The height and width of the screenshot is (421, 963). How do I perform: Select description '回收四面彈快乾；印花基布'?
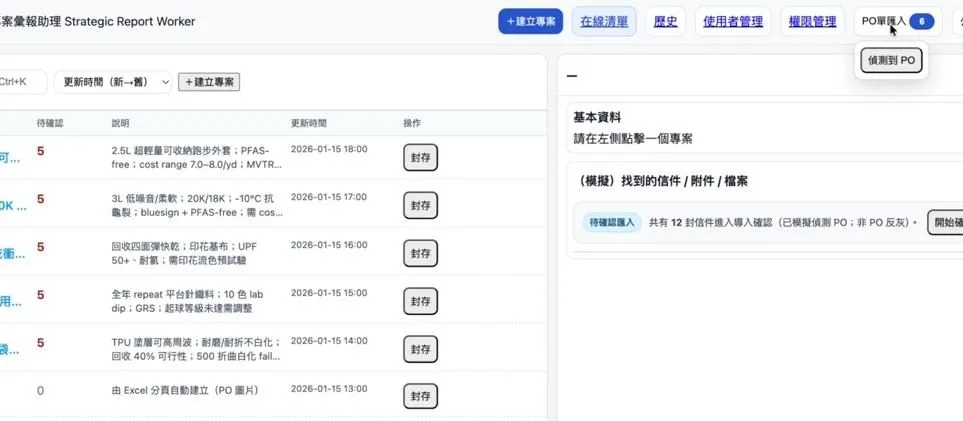pos(184,253)
